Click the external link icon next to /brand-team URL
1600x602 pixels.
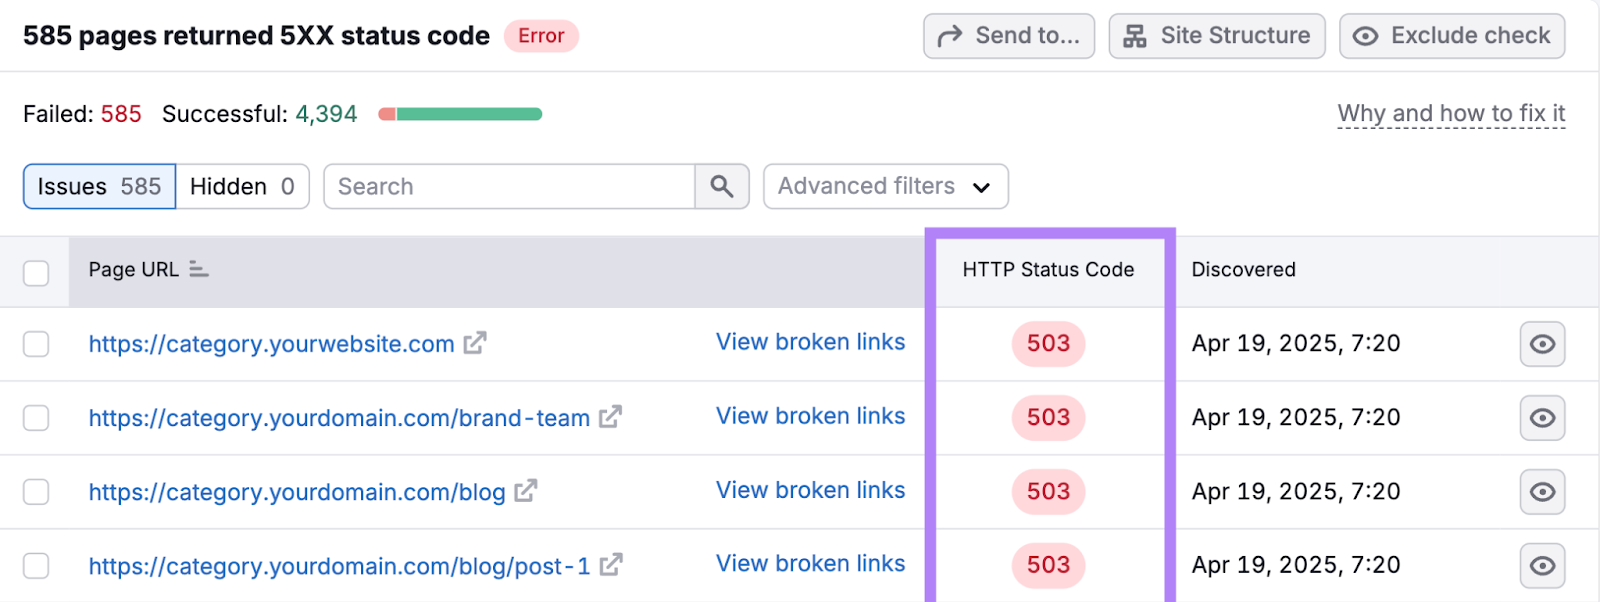point(613,418)
